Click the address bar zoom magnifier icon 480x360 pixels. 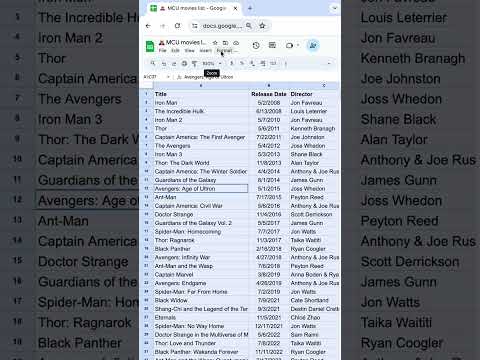coord(249,25)
